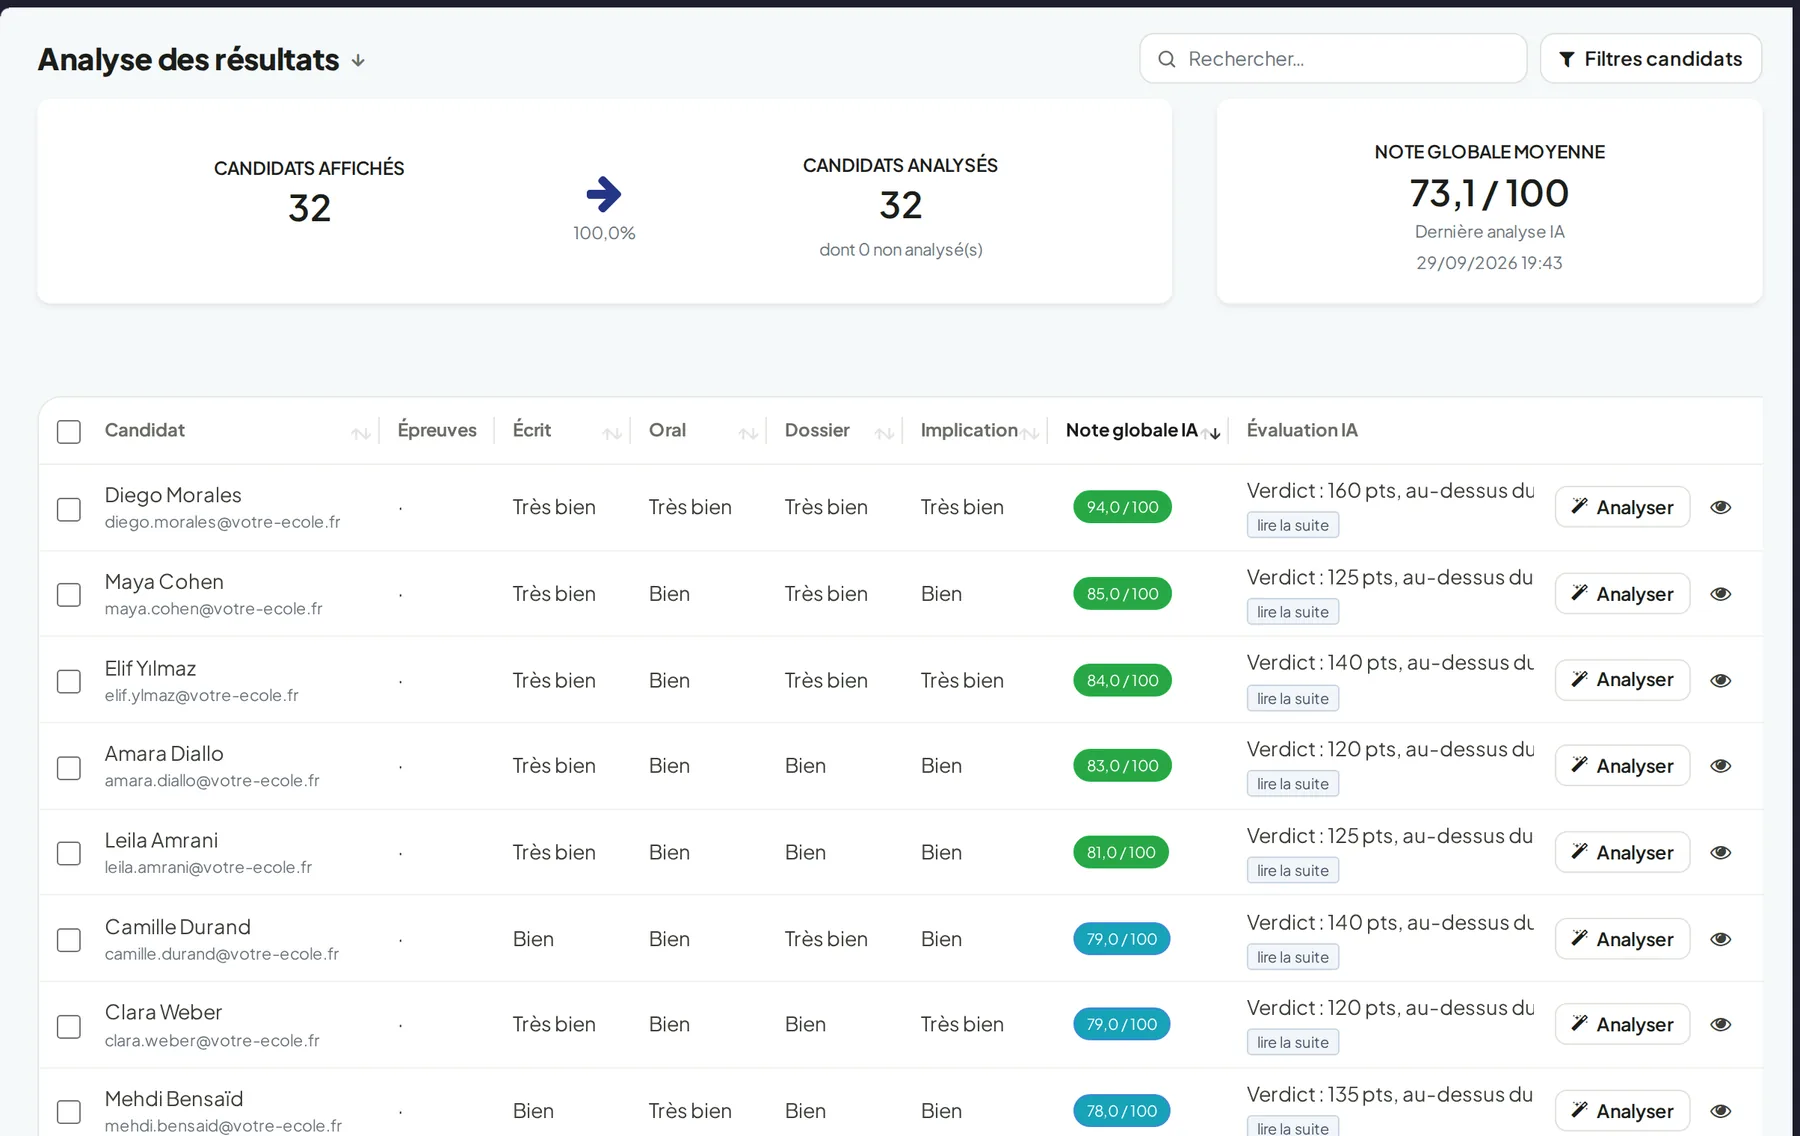Select Clara Weber row checkbox
Image resolution: width=1800 pixels, height=1136 pixels.
(x=69, y=1027)
